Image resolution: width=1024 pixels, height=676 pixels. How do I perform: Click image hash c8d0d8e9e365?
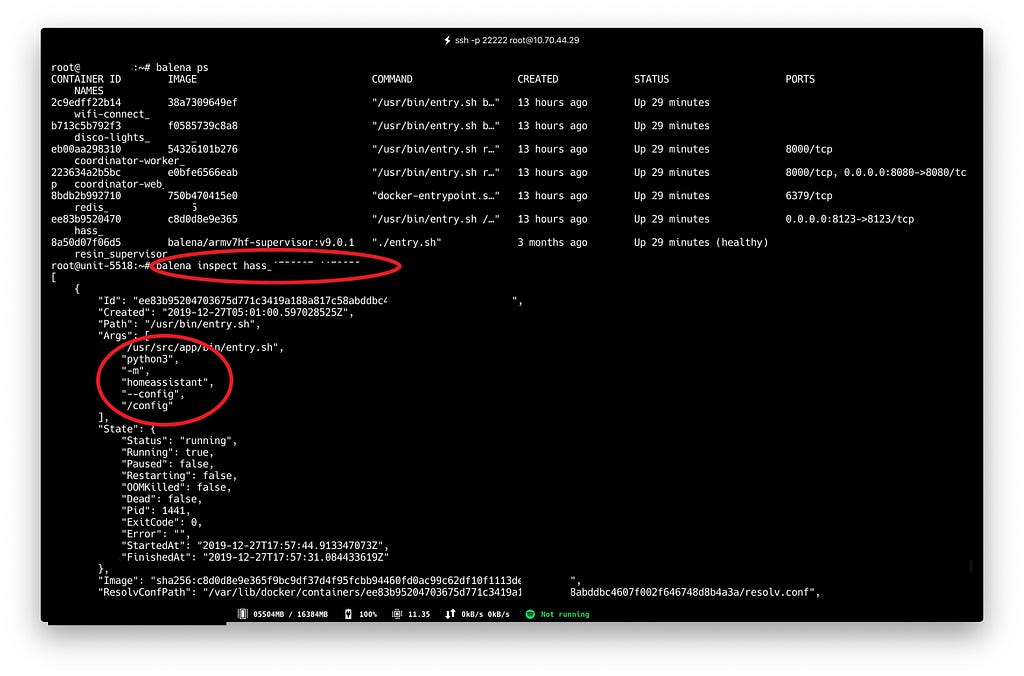pyautogui.click(x=202, y=219)
